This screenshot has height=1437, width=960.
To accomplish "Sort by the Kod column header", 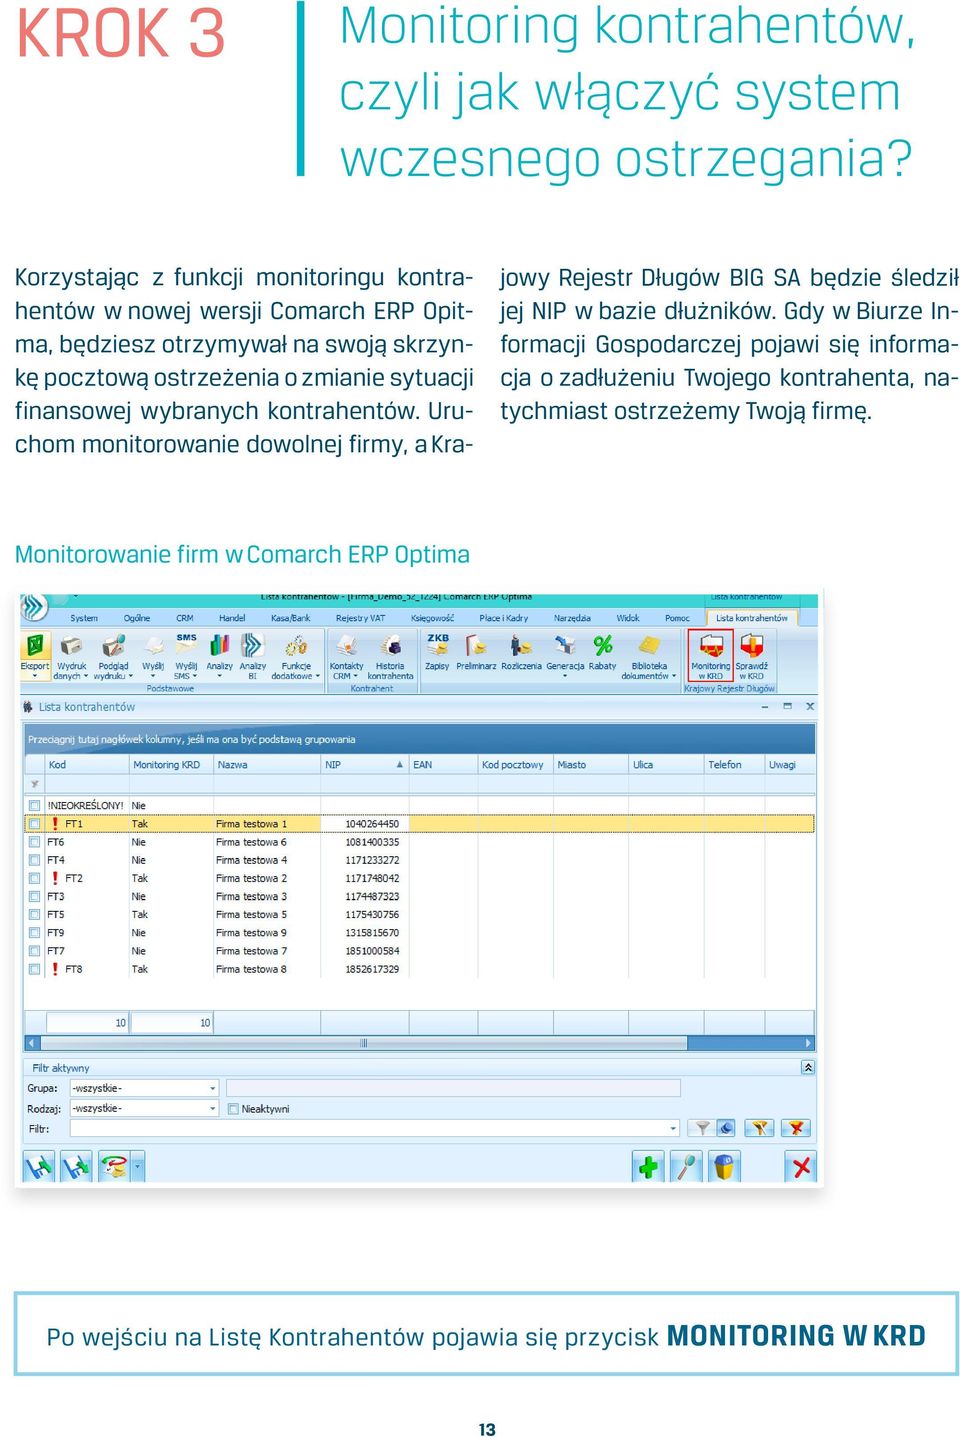I will point(87,764).
